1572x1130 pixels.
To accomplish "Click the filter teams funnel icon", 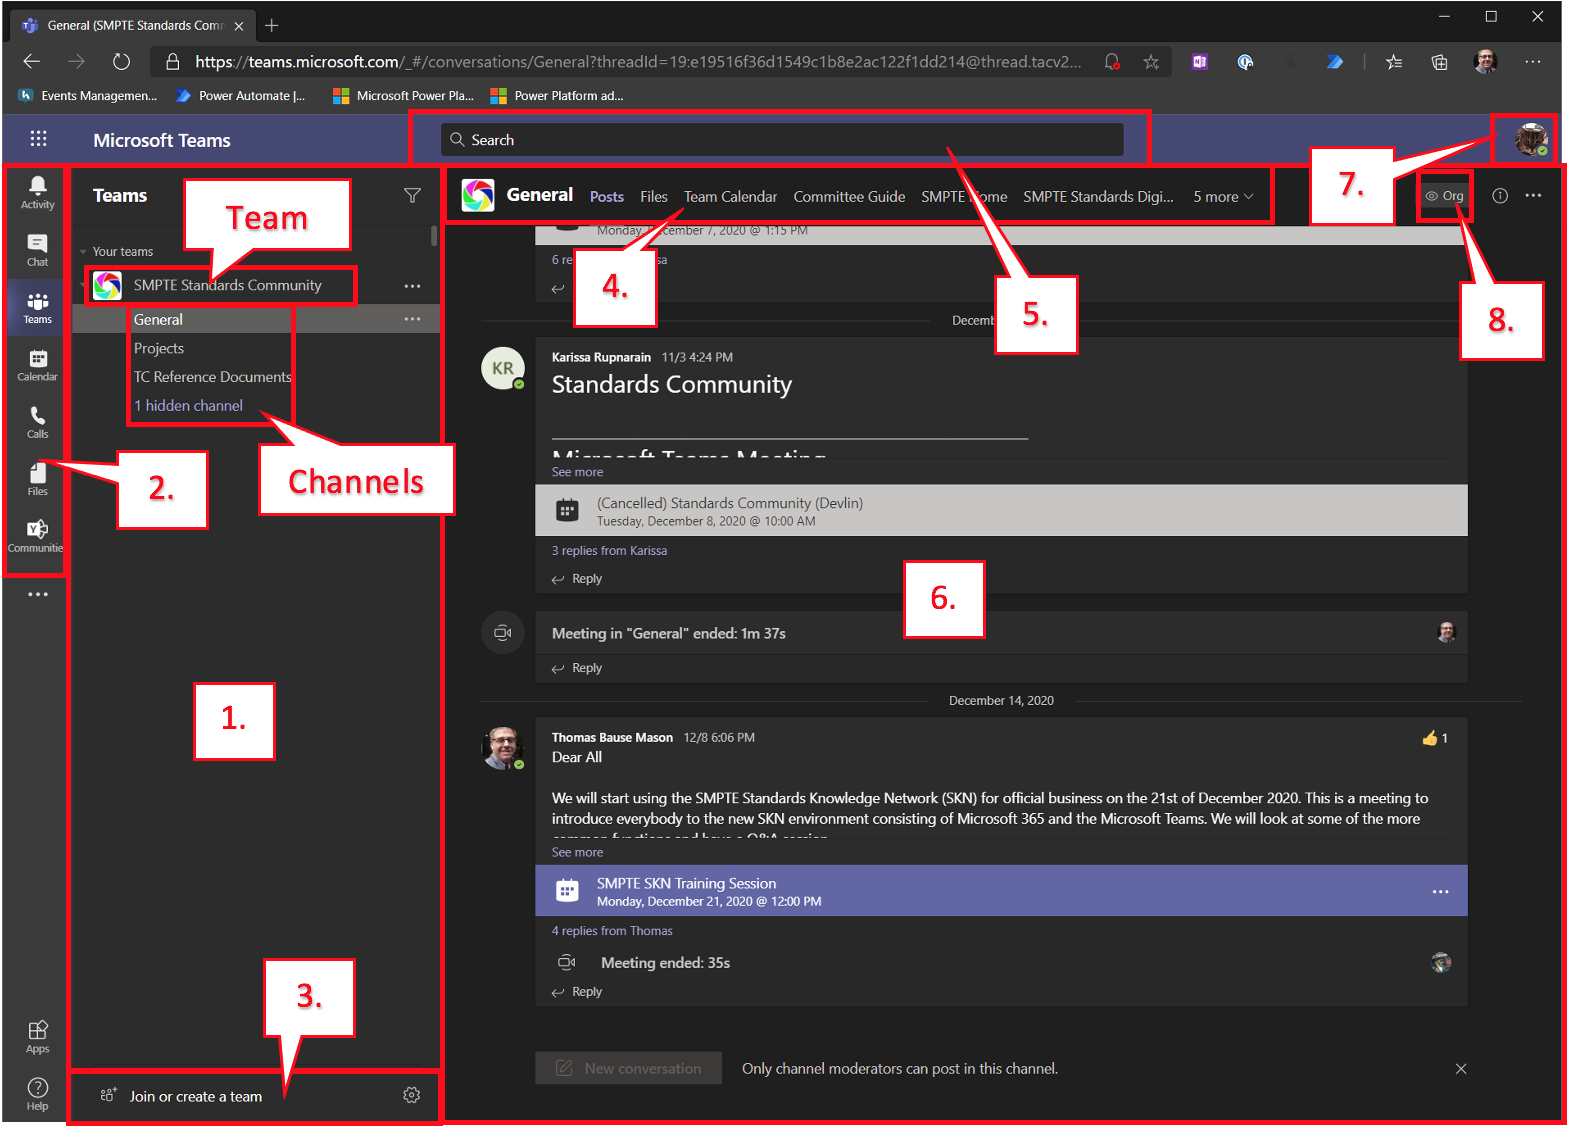I will pyautogui.click(x=412, y=196).
